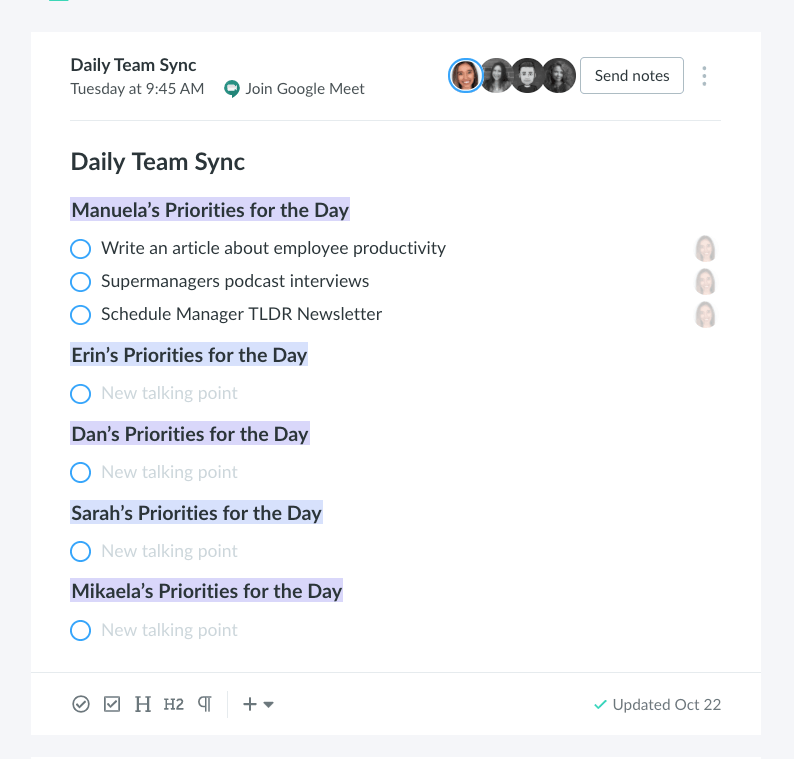Open the three-dot meeting options menu

[704, 76]
